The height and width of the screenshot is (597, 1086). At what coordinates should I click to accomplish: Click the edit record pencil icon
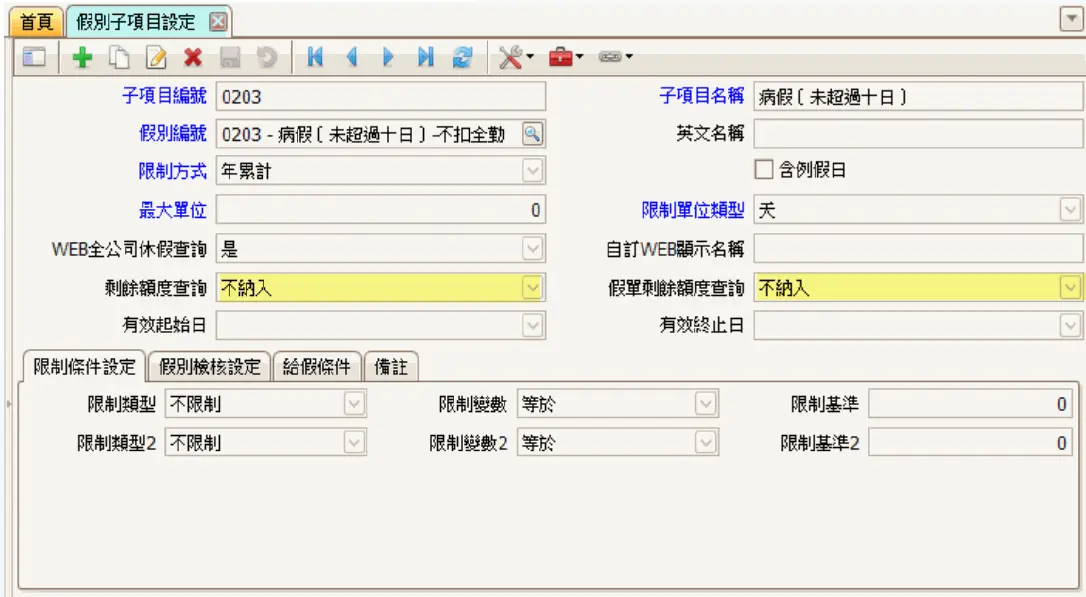(x=156, y=58)
